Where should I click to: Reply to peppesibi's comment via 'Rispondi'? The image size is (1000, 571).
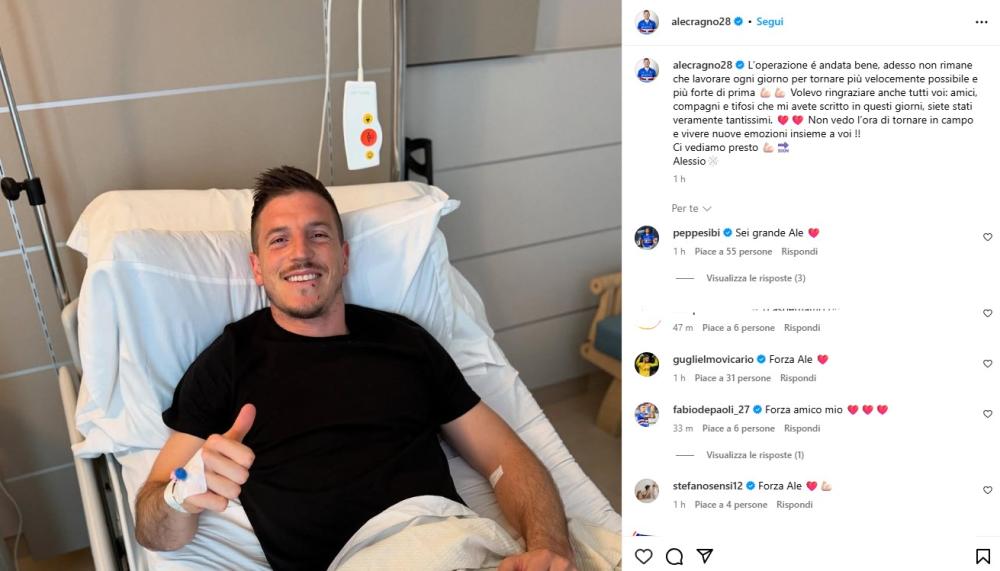coord(799,251)
